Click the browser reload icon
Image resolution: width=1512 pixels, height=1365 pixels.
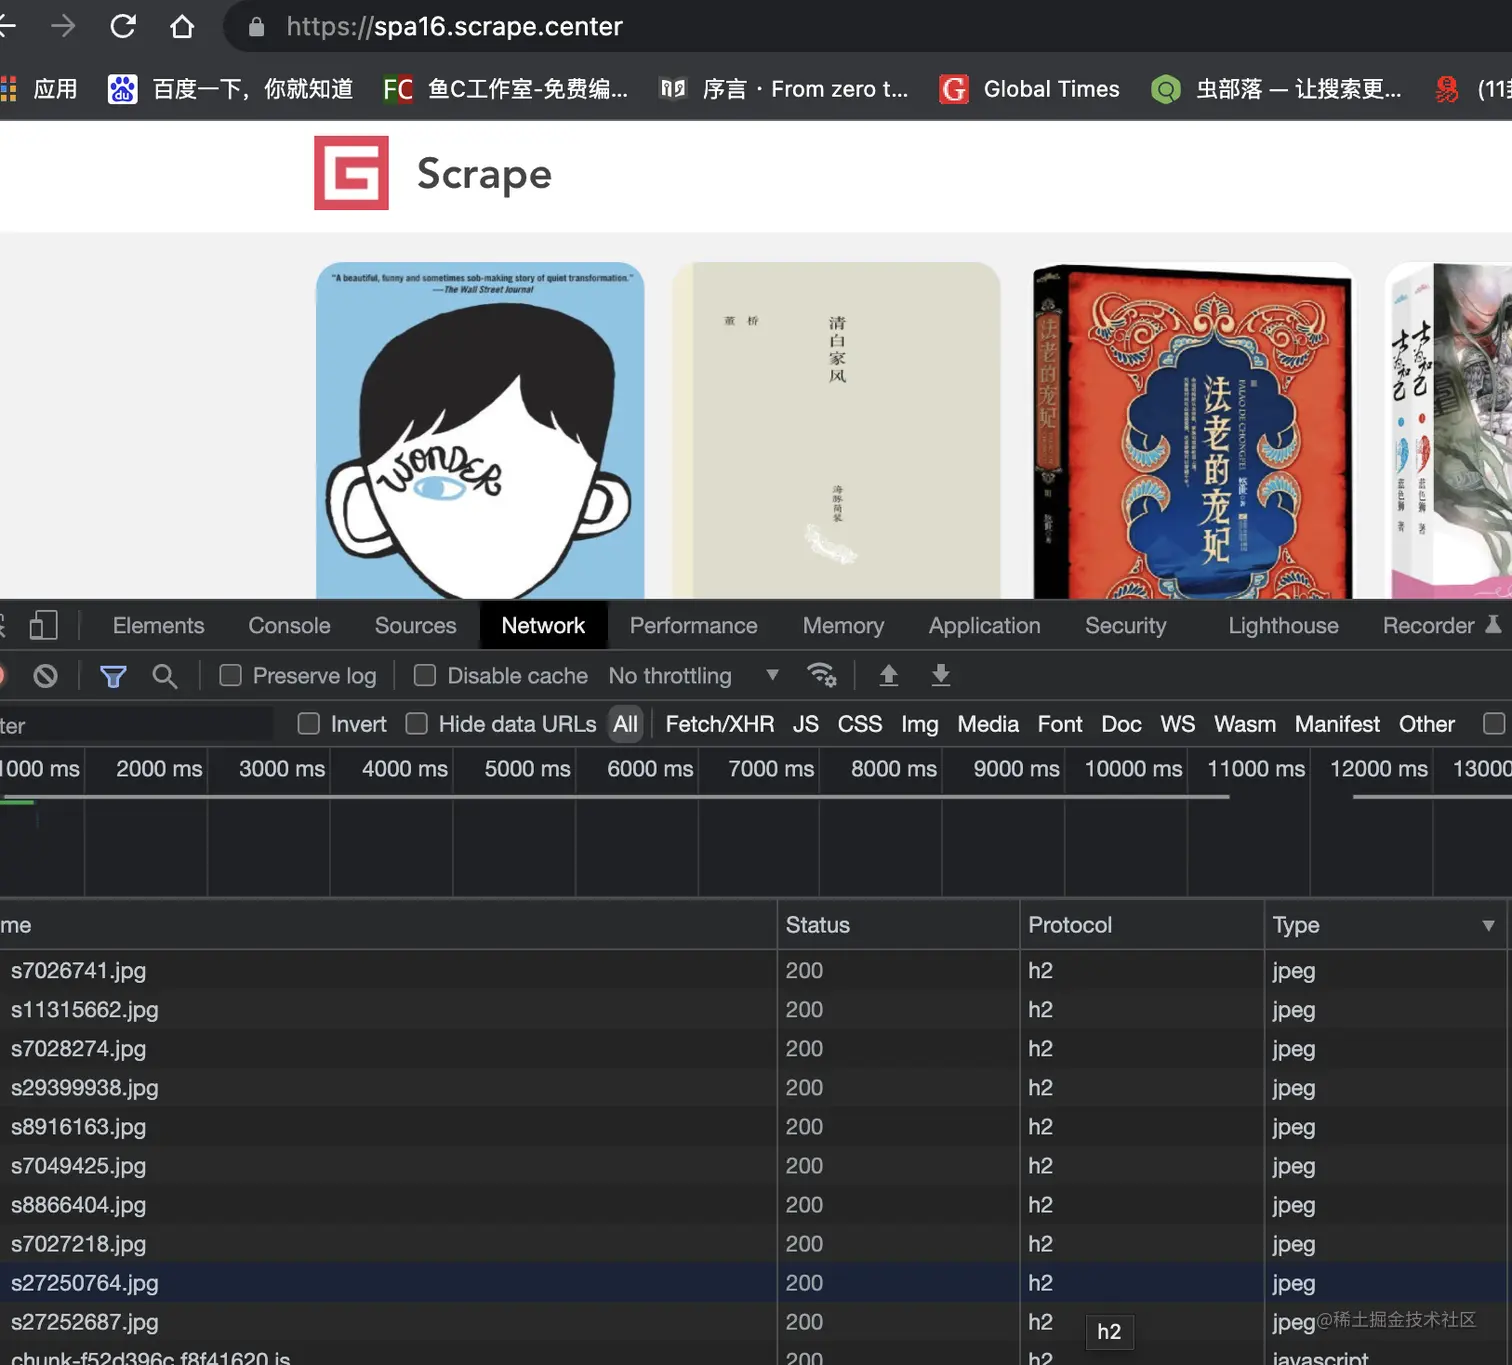coord(123,26)
